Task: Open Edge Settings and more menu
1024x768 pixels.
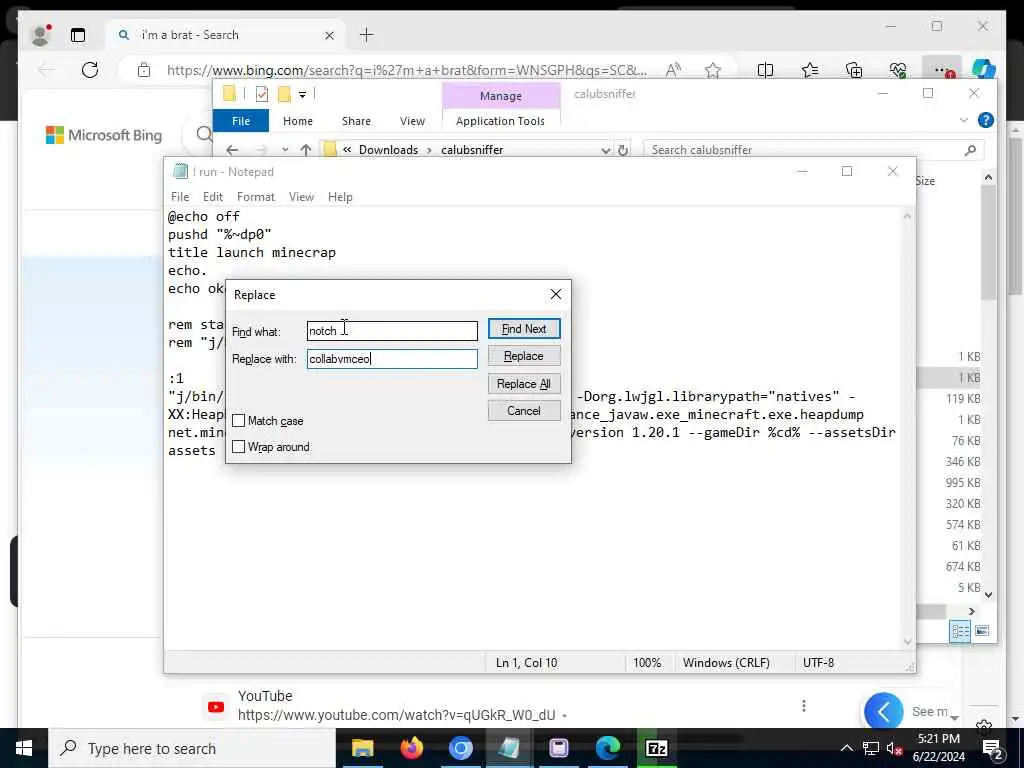Action: (942, 70)
